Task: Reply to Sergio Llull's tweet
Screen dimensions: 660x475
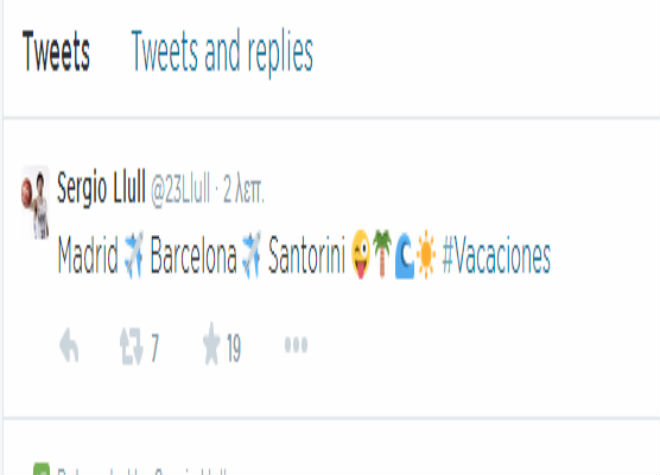Action: click(x=69, y=345)
